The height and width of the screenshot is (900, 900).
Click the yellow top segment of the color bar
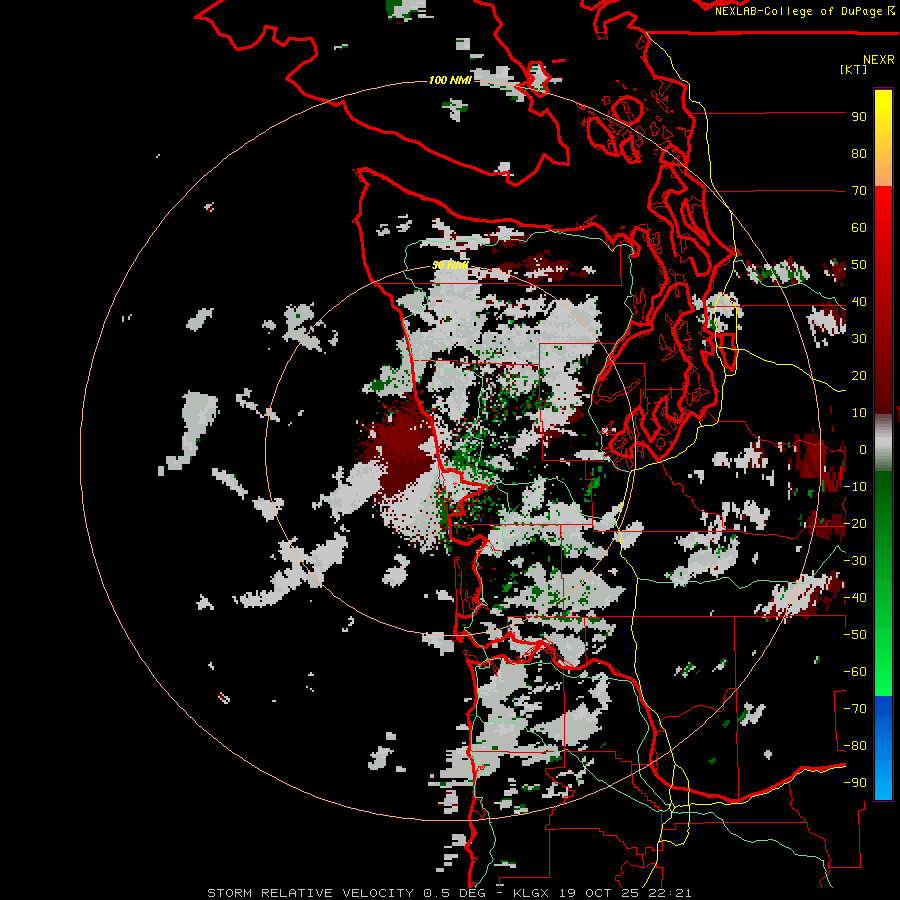pyautogui.click(x=883, y=138)
